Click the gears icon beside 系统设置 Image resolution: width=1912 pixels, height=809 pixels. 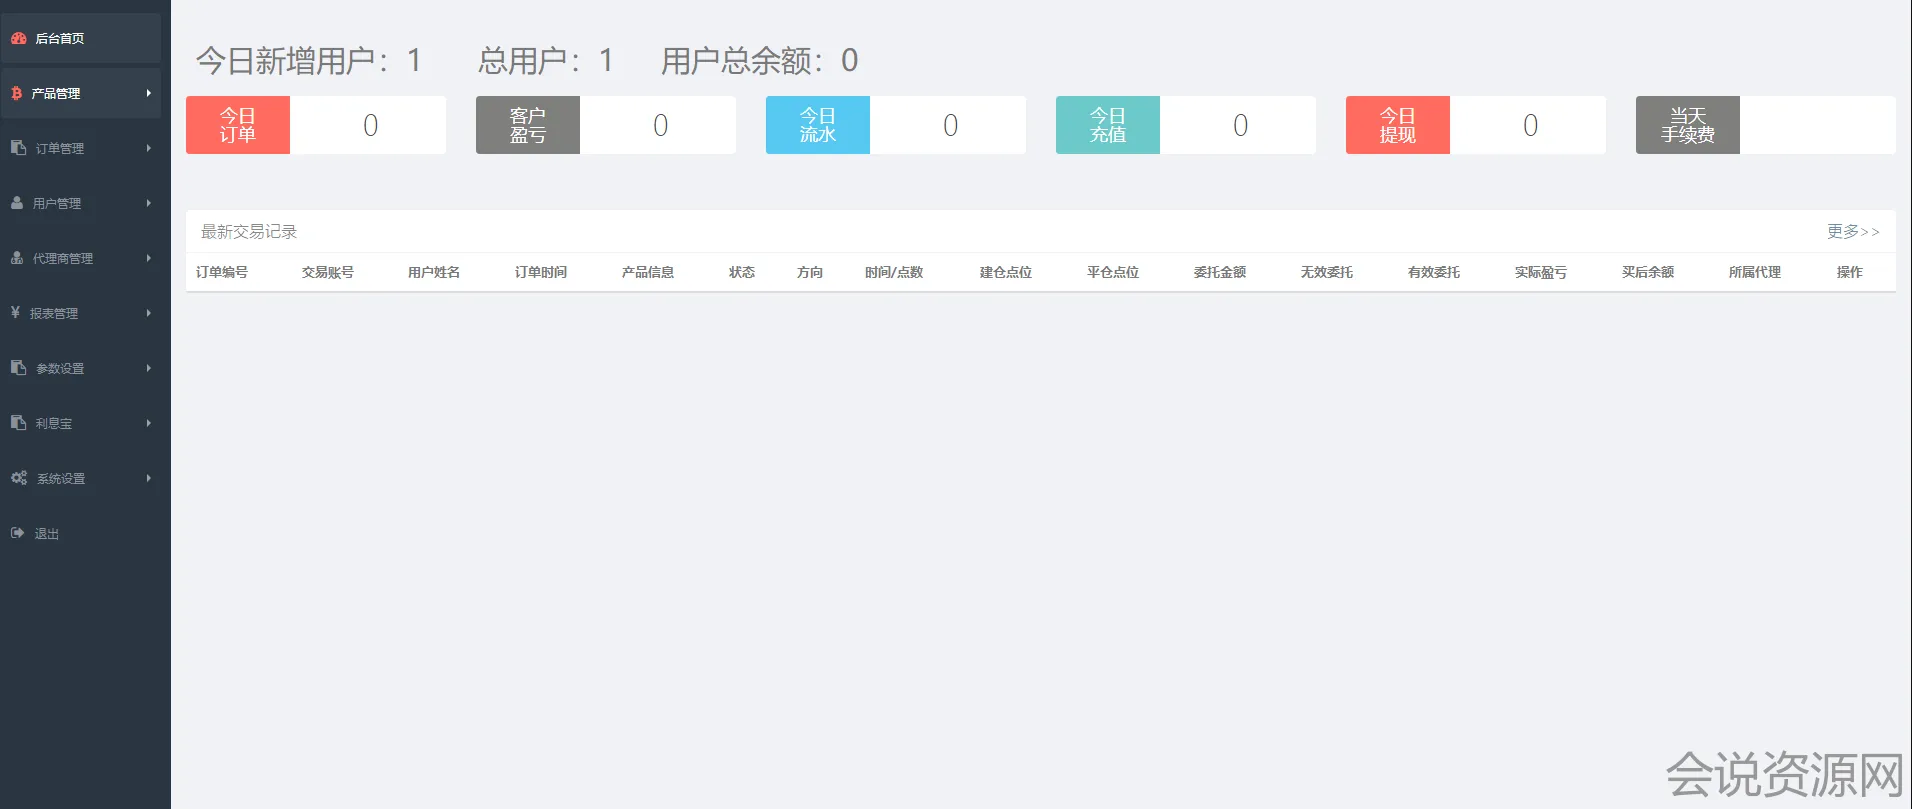19,478
